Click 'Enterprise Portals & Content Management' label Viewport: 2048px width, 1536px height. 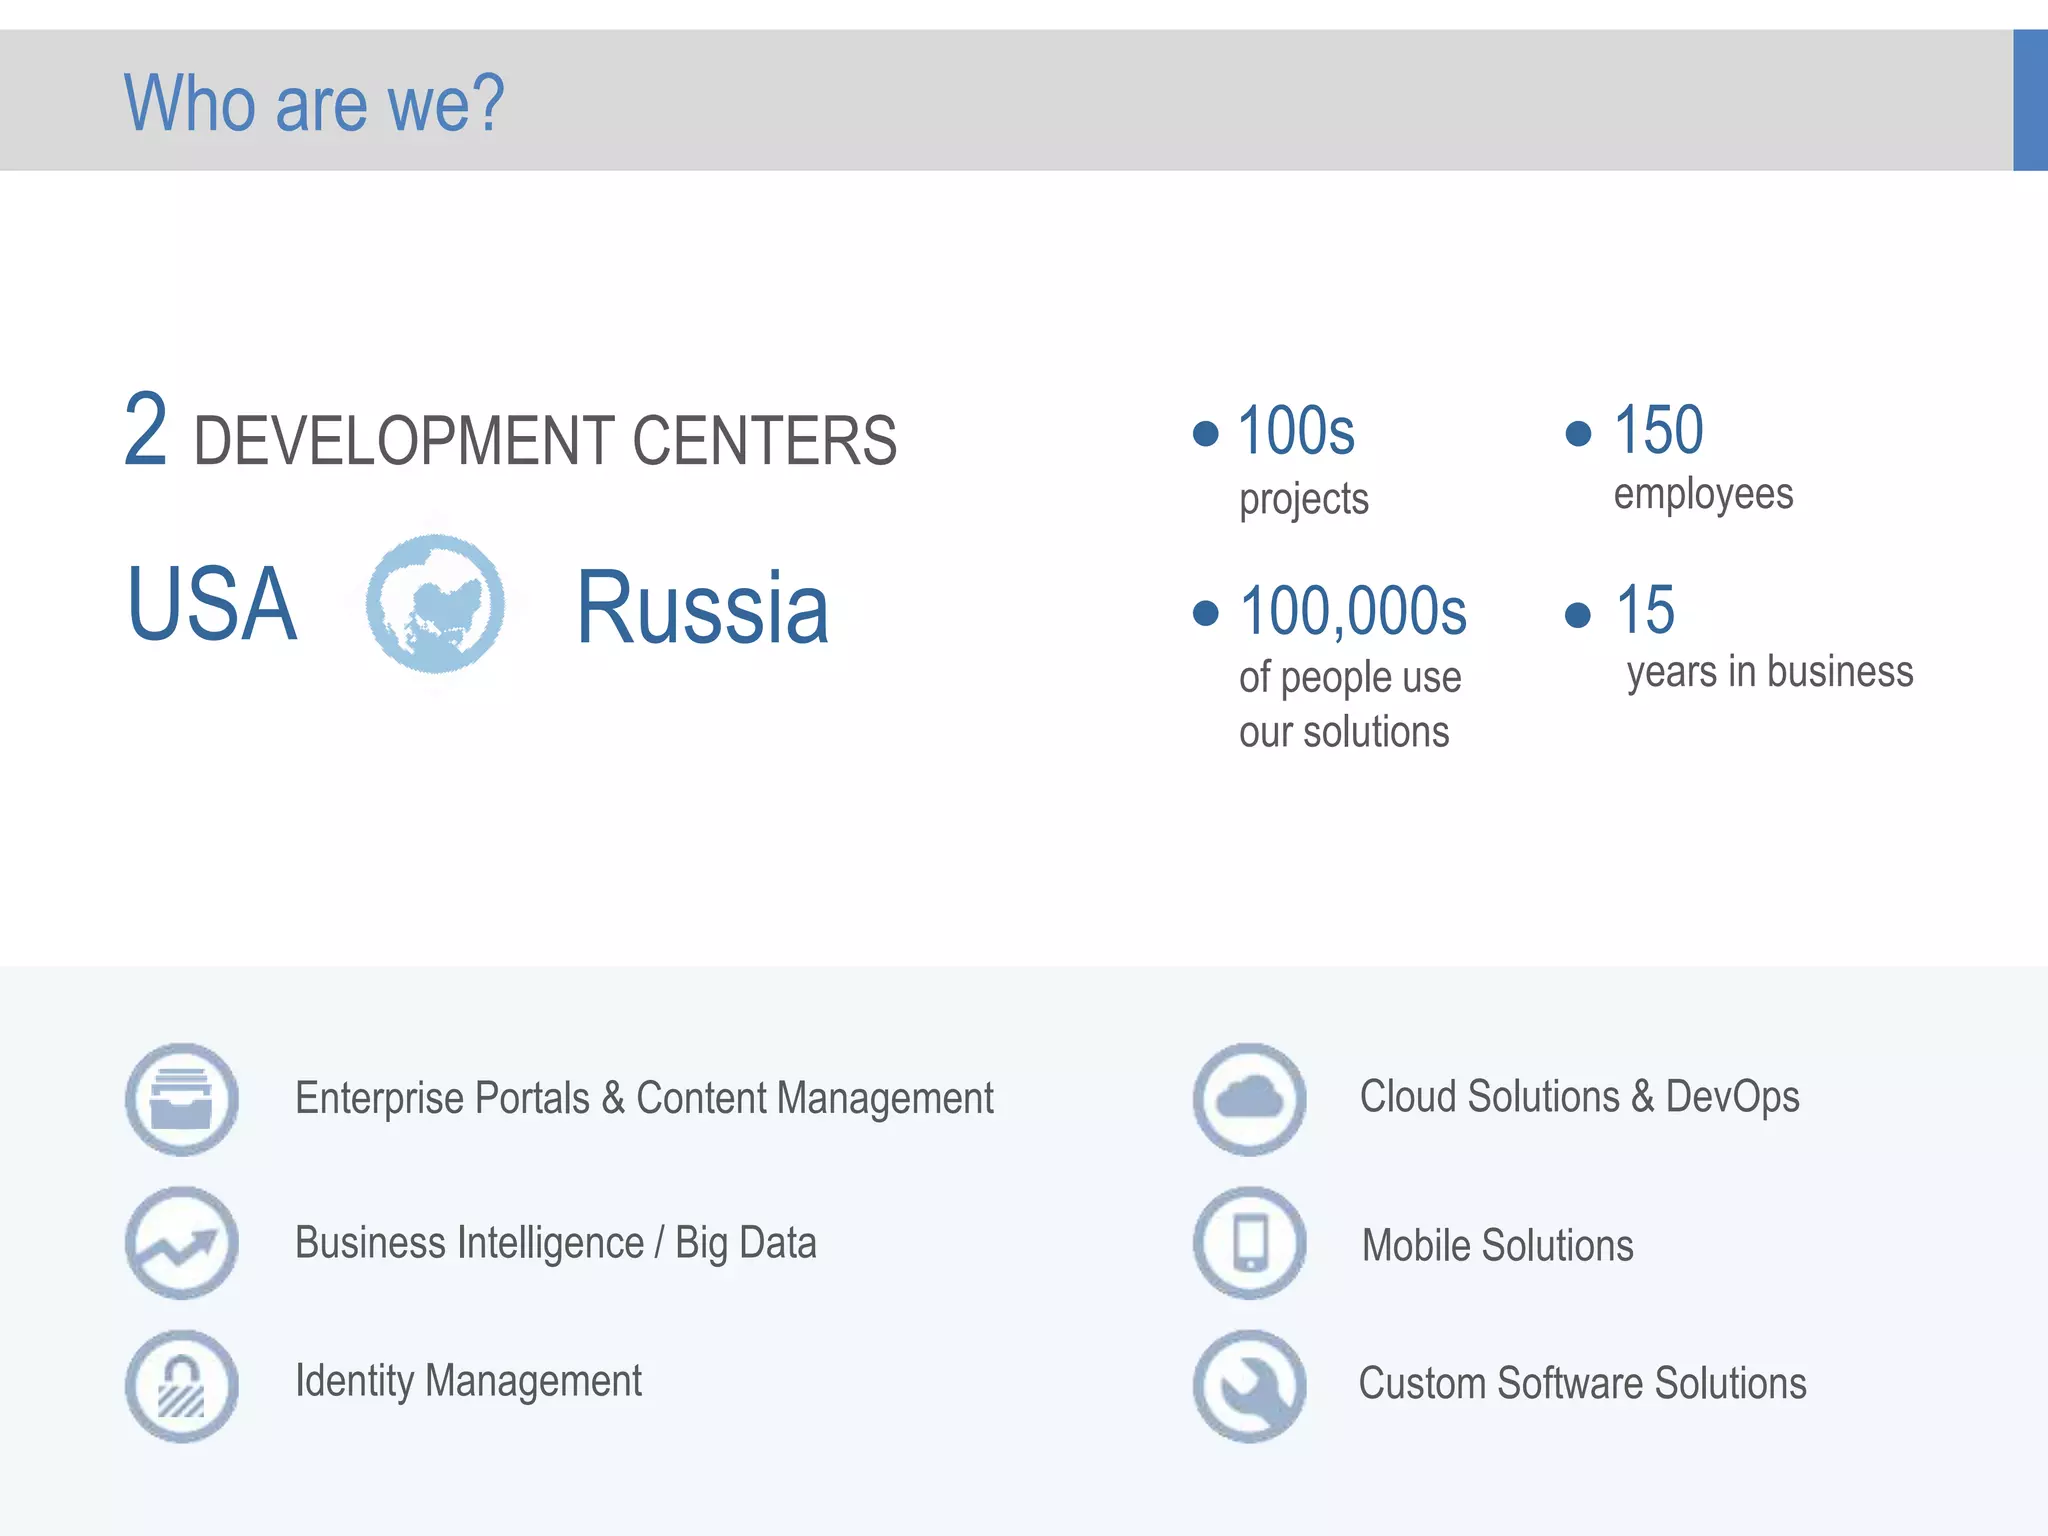pyautogui.click(x=644, y=1099)
